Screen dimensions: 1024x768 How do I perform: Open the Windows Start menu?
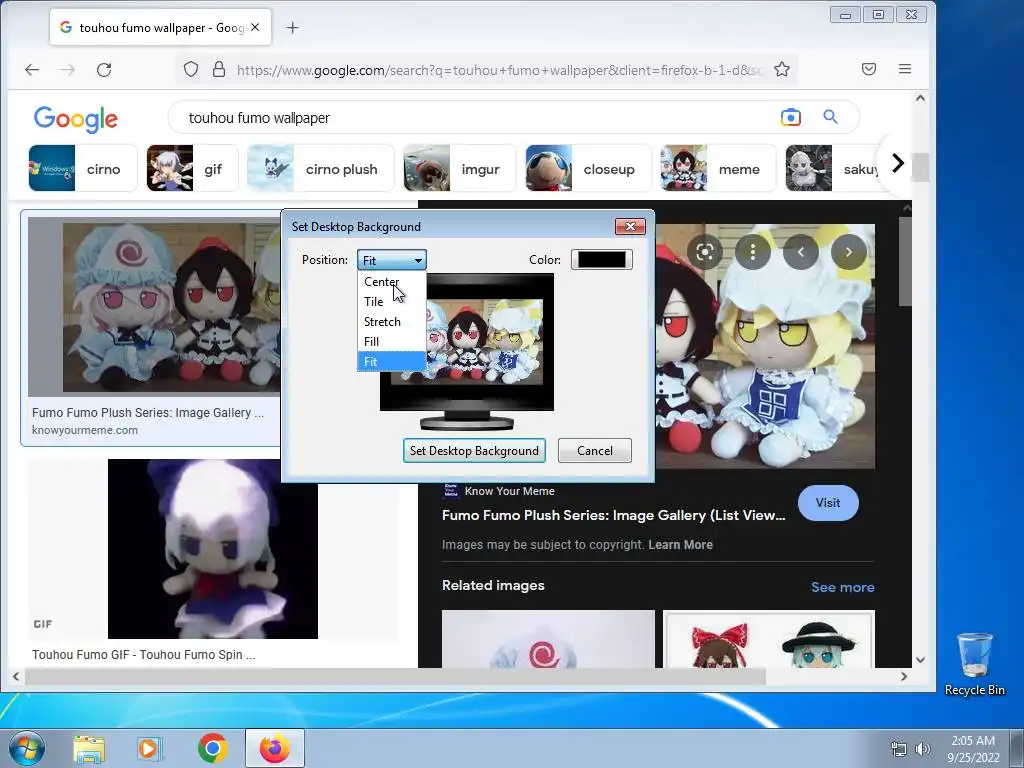[27, 748]
